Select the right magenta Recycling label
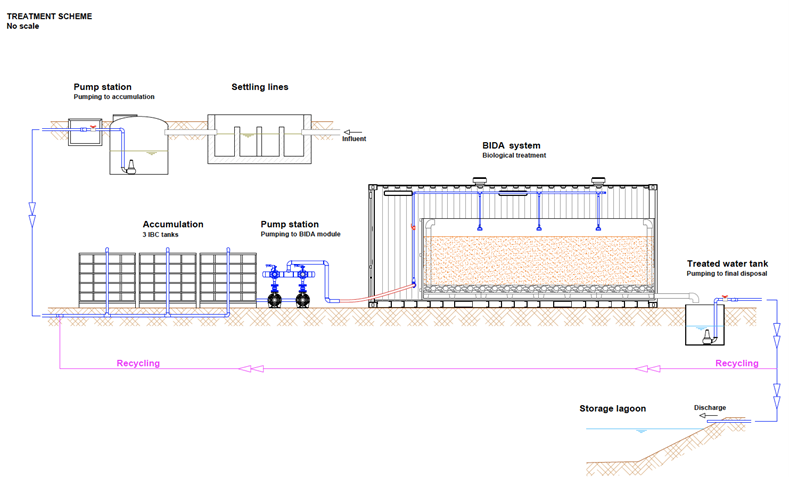 point(735,363)
